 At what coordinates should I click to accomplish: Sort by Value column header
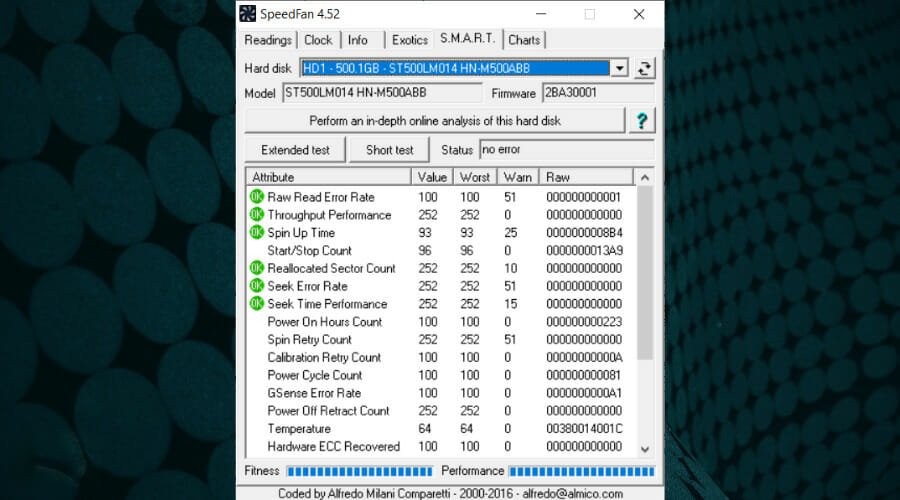pyautogui.click(x=432, y=177)
